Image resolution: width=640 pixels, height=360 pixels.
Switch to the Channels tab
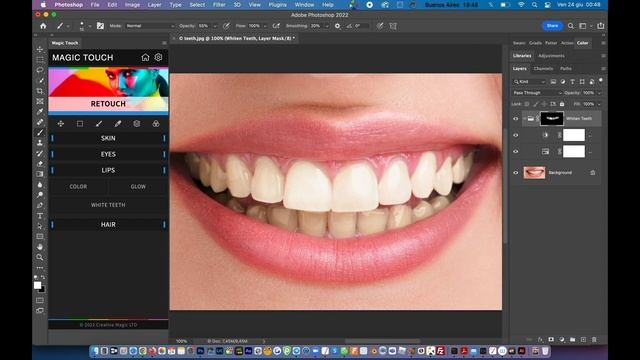point(543,69)
